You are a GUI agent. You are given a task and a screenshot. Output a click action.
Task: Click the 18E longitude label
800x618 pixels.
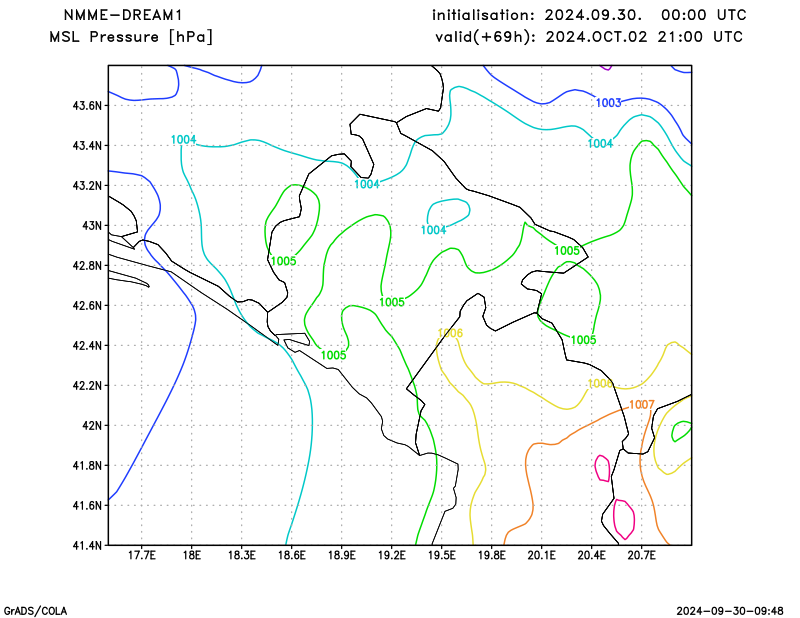point(192,555)
